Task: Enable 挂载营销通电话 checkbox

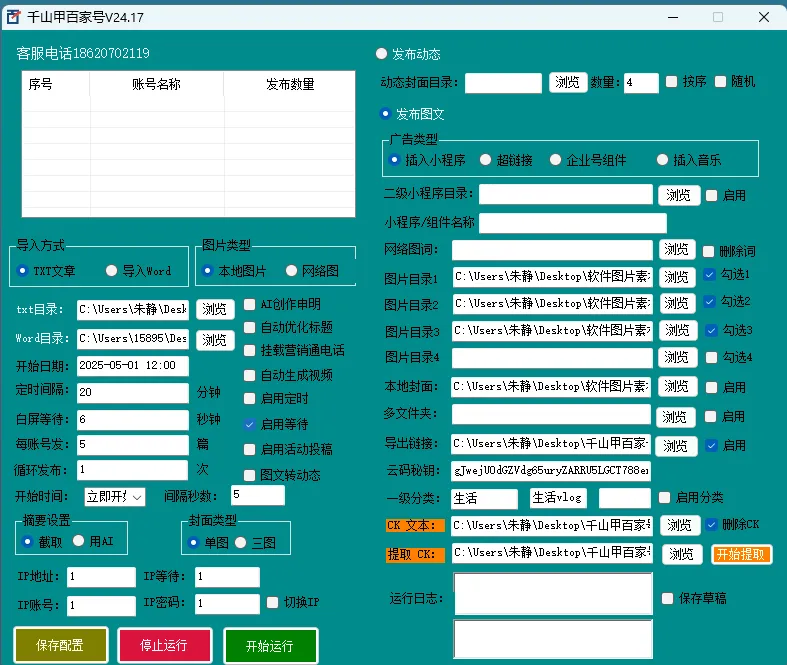Action: (x=249, y=350)
